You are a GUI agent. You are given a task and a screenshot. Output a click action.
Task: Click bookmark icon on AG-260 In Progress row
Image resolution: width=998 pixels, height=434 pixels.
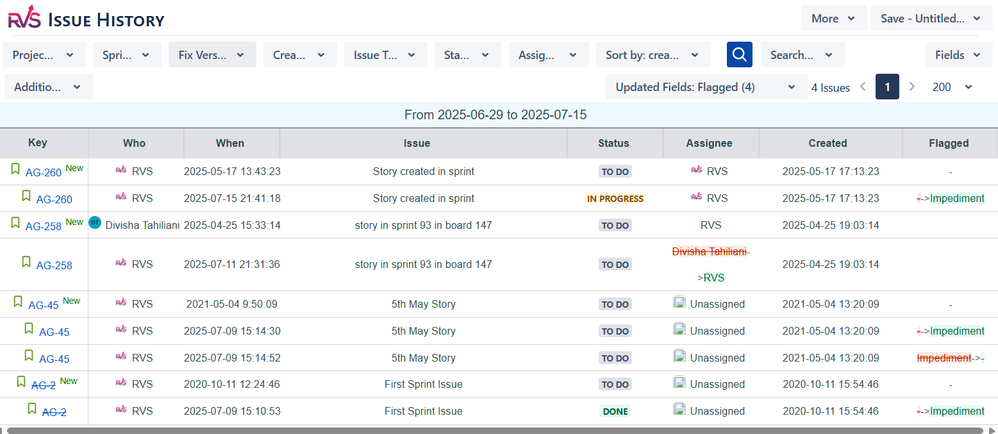[x=26, y=196]
